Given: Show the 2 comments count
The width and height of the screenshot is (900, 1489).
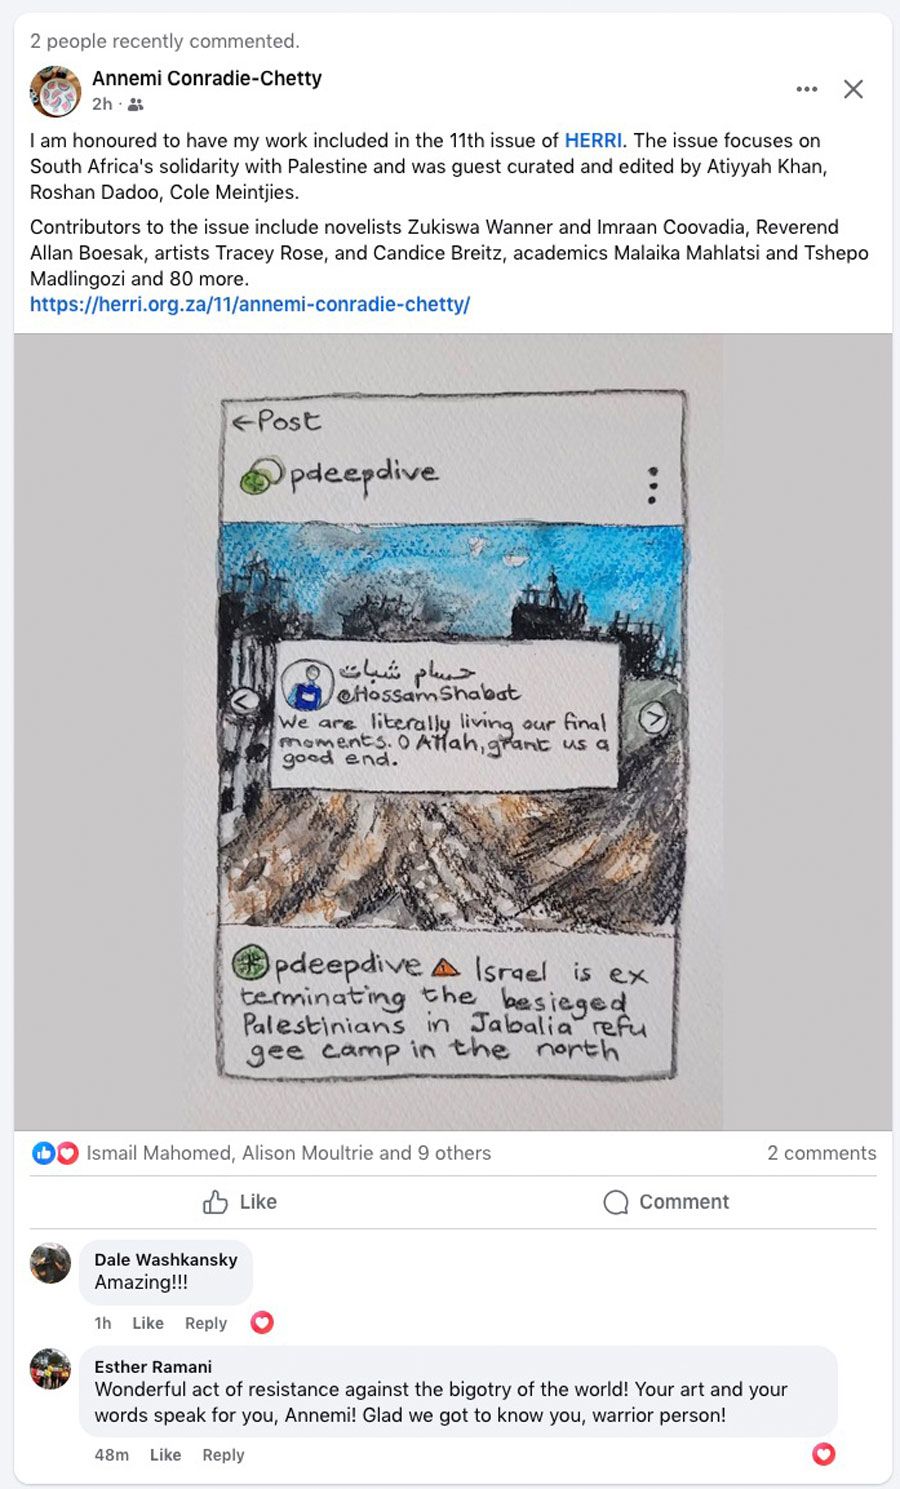Looking at the screenshot, I should [x=822, y=1153].
